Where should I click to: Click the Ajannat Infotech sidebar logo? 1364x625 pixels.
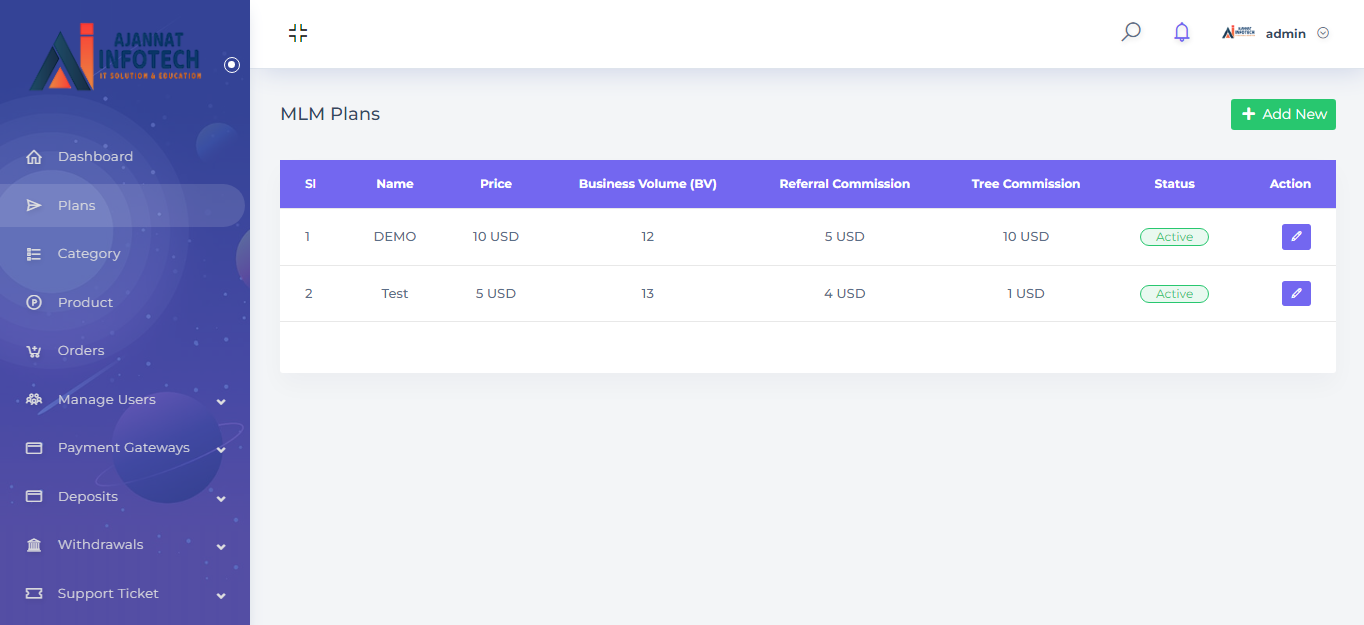(115, 57)
